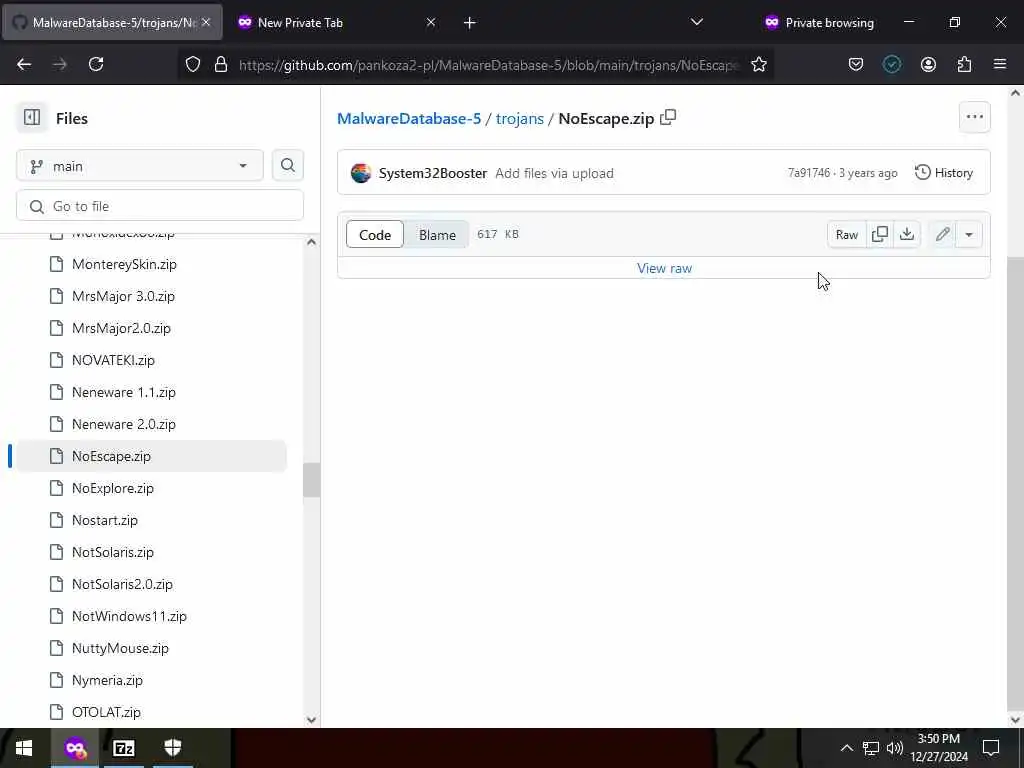Screen dimensions: 1024x768
Task: Switch to the Code view tab
Action: (x=375, y=234)
